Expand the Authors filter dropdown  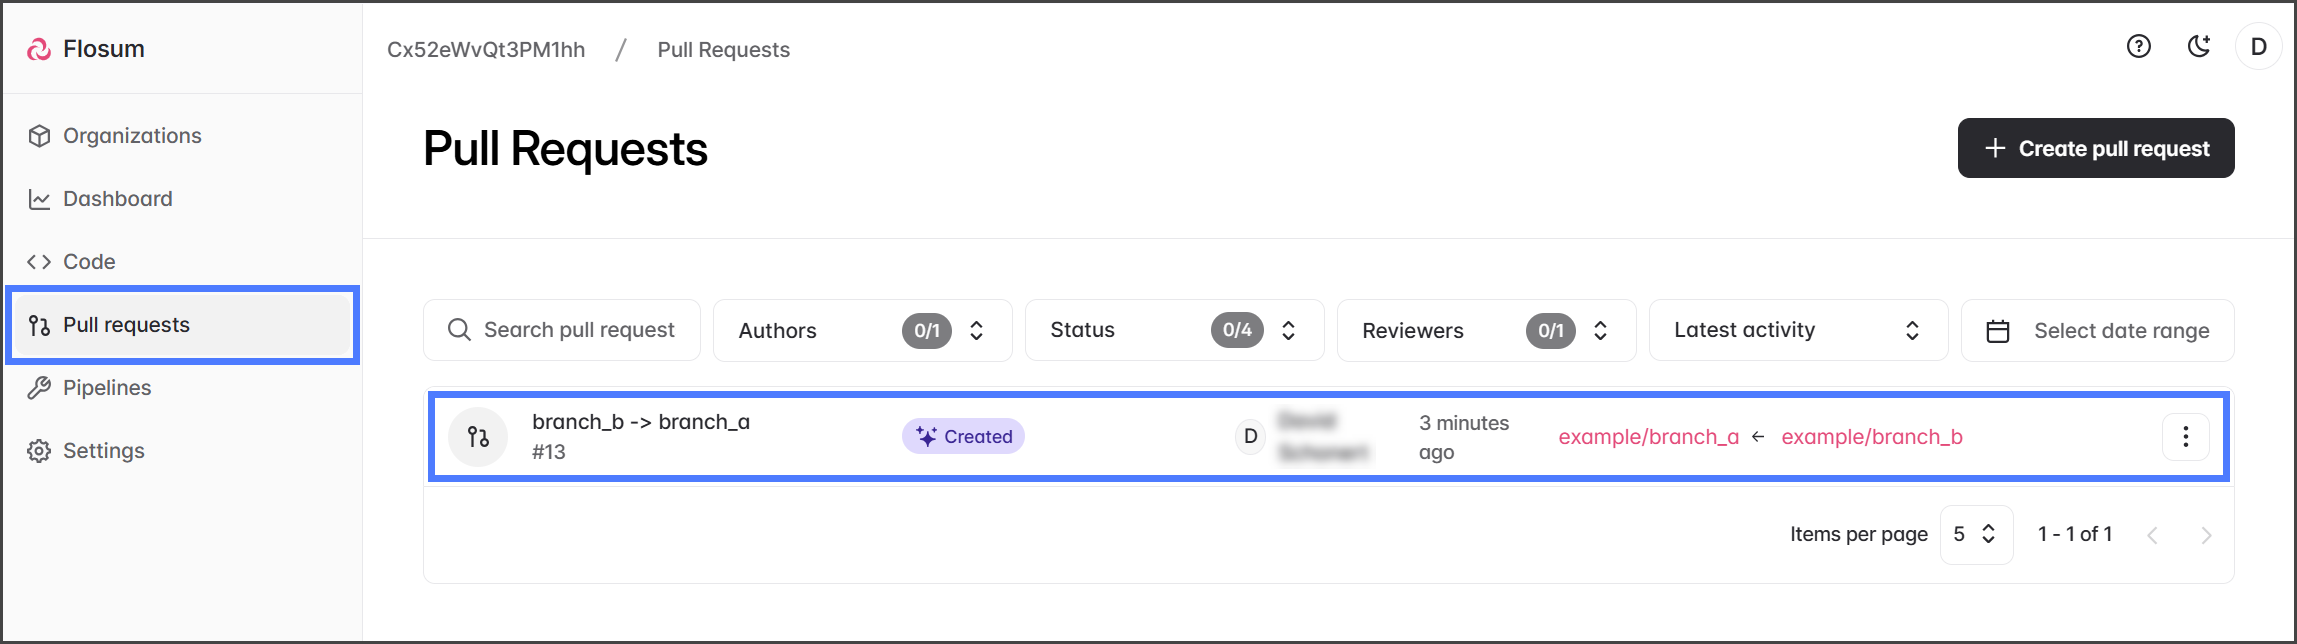pyautogui.click(x=861, y=331)
